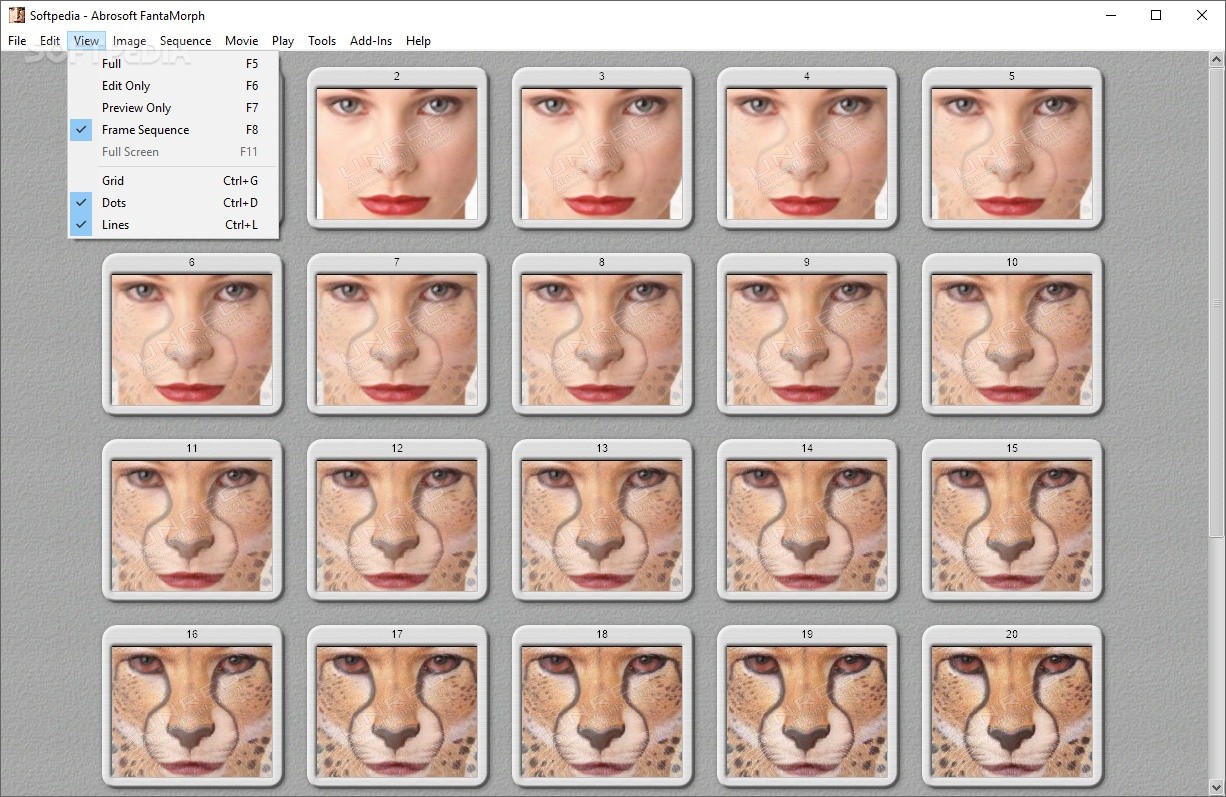Open the Image menu
1226x797 pixels.
coord(129,41)
